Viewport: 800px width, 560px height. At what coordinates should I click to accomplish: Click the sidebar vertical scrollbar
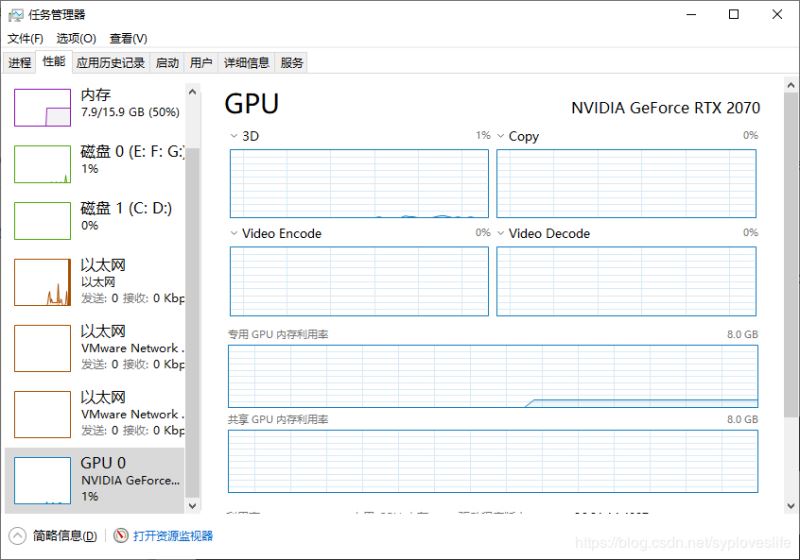[193, 300]
